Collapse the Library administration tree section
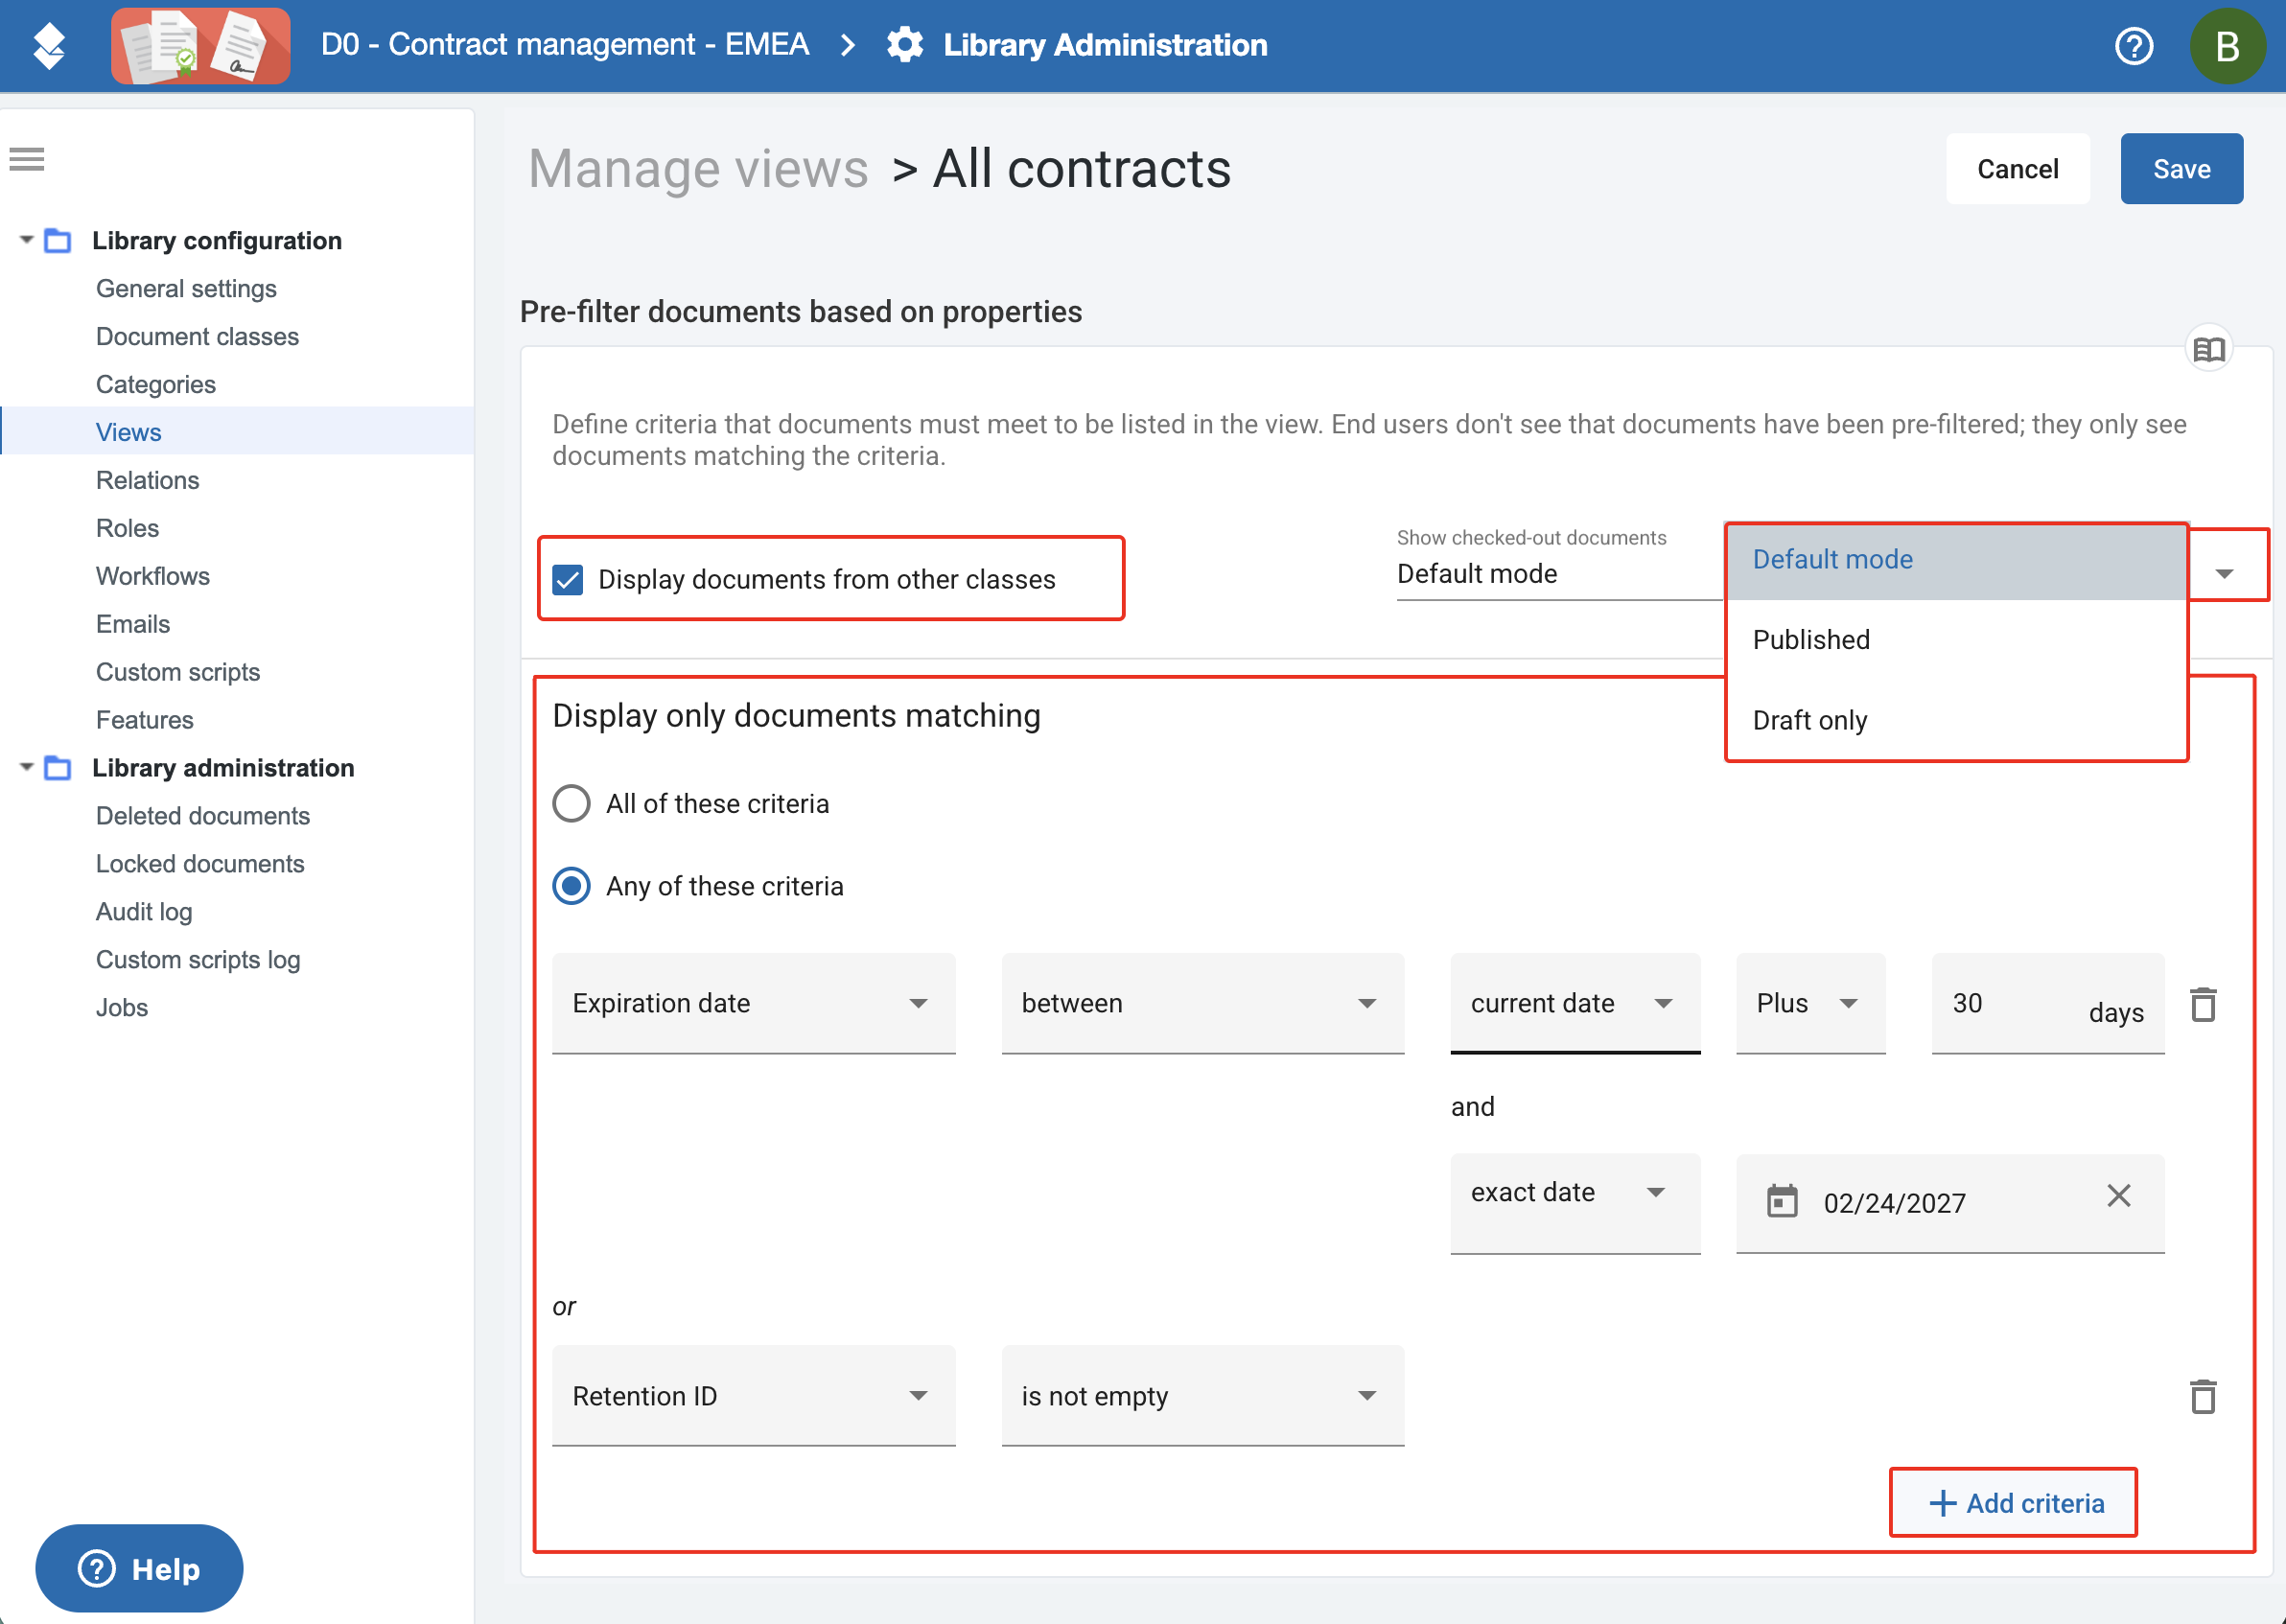 [27, 767]
